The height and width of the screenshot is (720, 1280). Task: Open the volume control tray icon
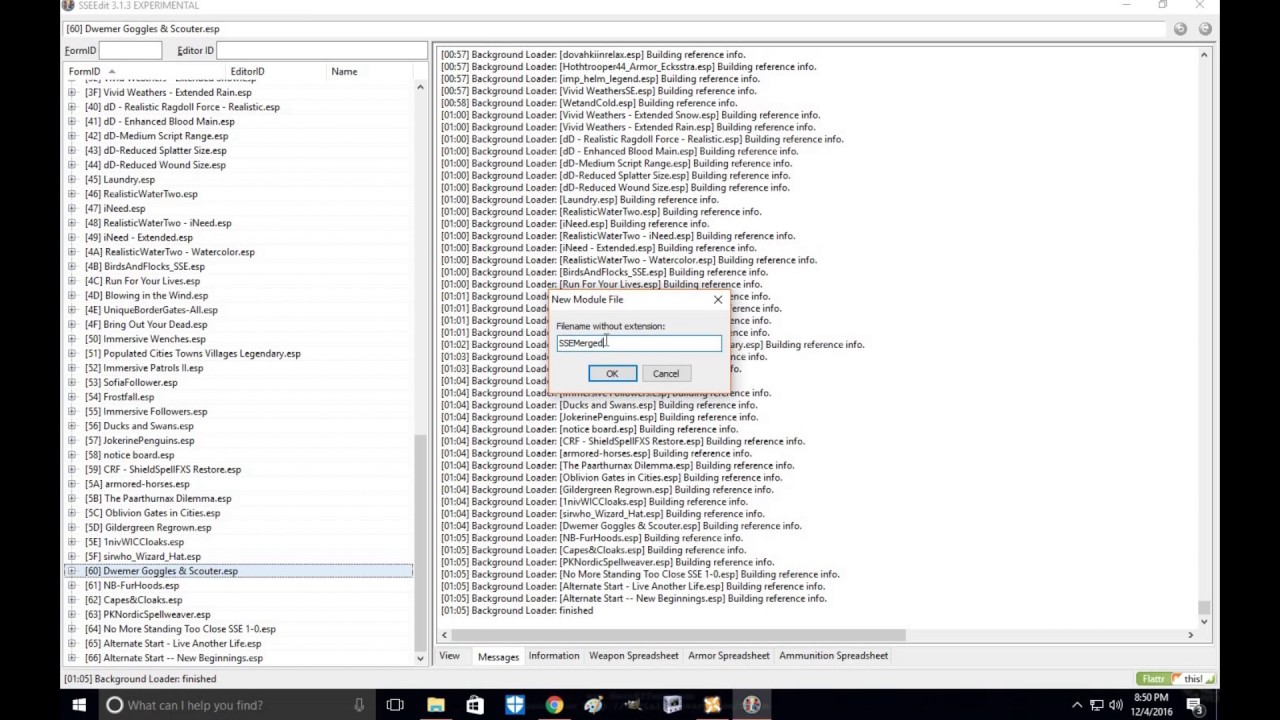(1114, 705)
